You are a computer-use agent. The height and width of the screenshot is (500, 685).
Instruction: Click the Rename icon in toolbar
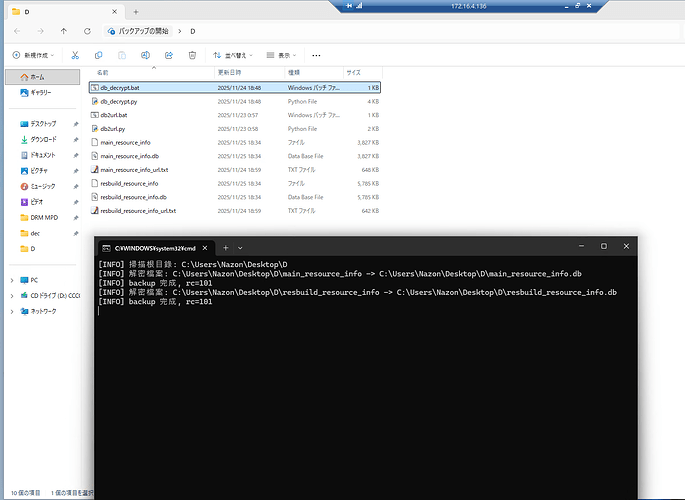(x=145, y=55)
